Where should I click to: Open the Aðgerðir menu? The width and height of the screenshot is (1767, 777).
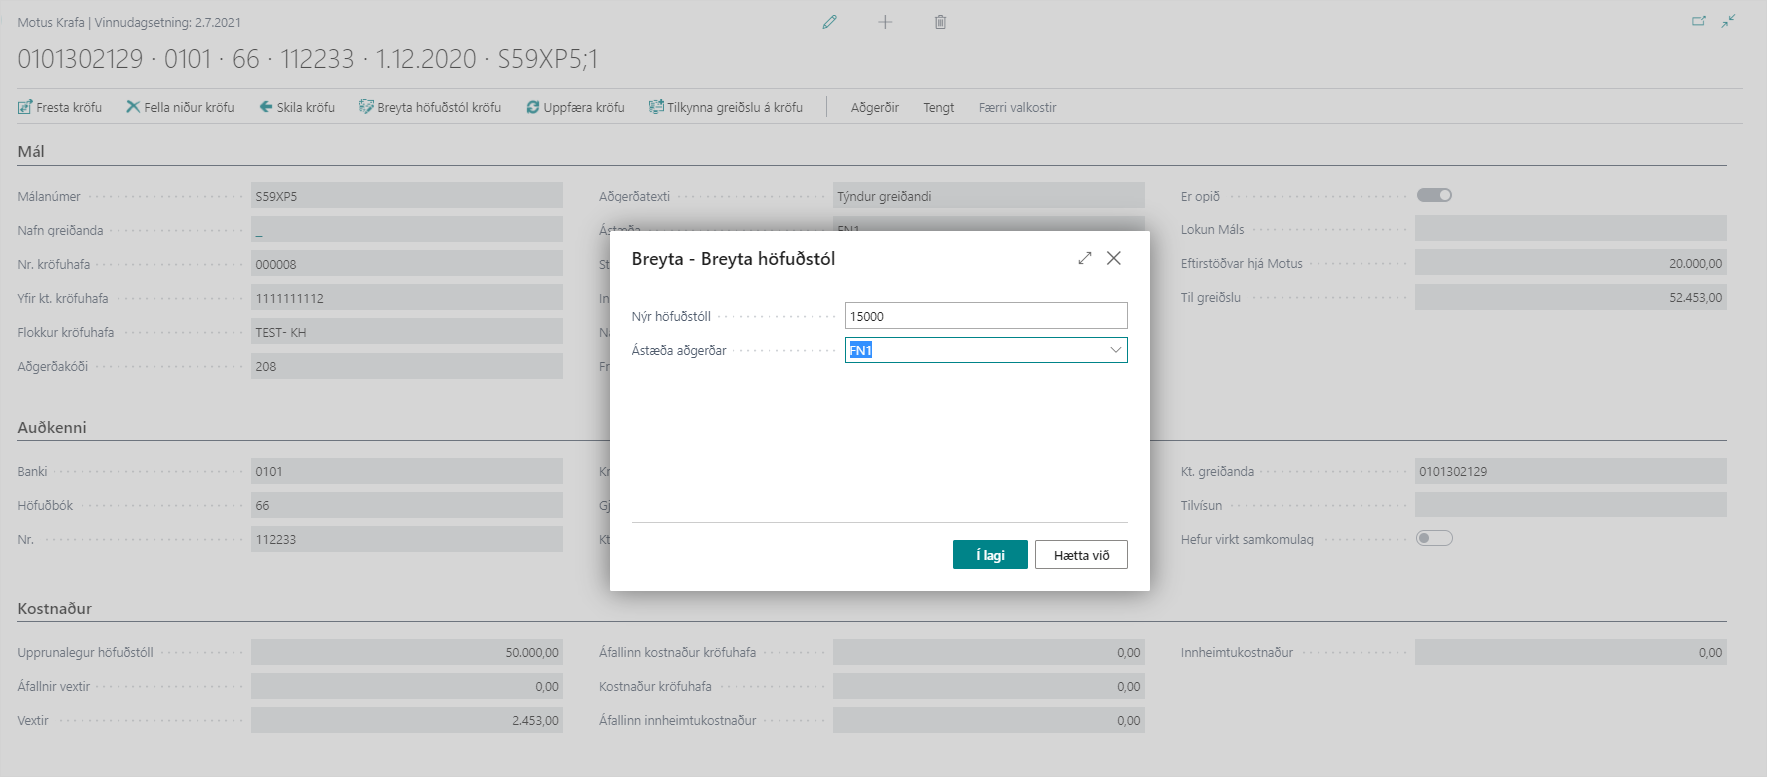(874, 107)
